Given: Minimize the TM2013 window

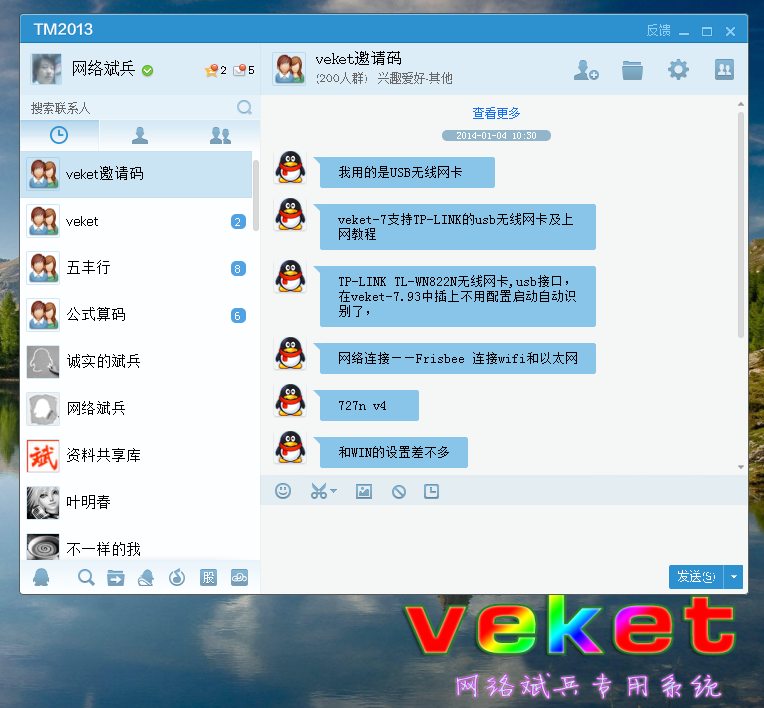Looking at the screenshot, I should [x=684, y=32].
